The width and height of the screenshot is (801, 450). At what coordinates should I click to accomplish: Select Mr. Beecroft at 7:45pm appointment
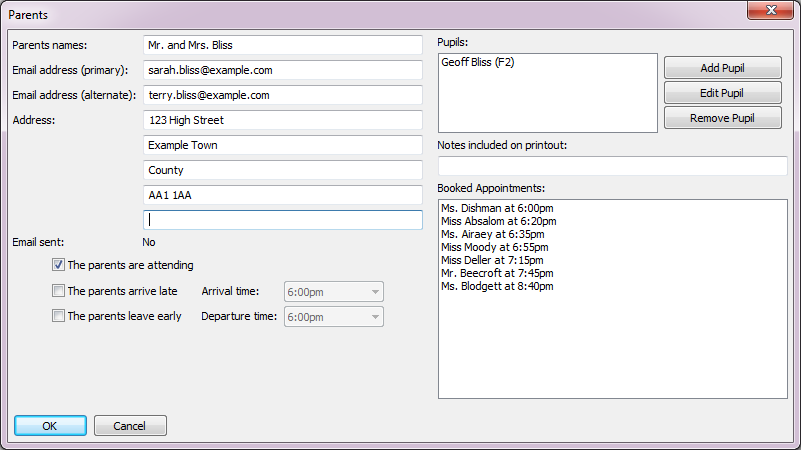pos(497,273)
